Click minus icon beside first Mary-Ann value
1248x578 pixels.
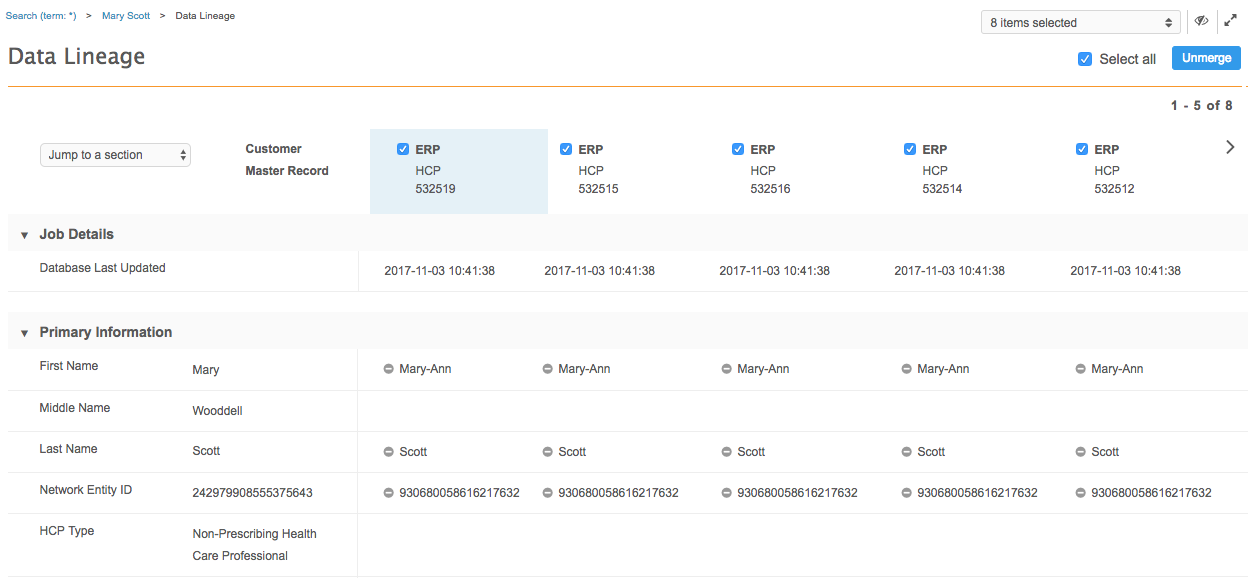(389, 369)
